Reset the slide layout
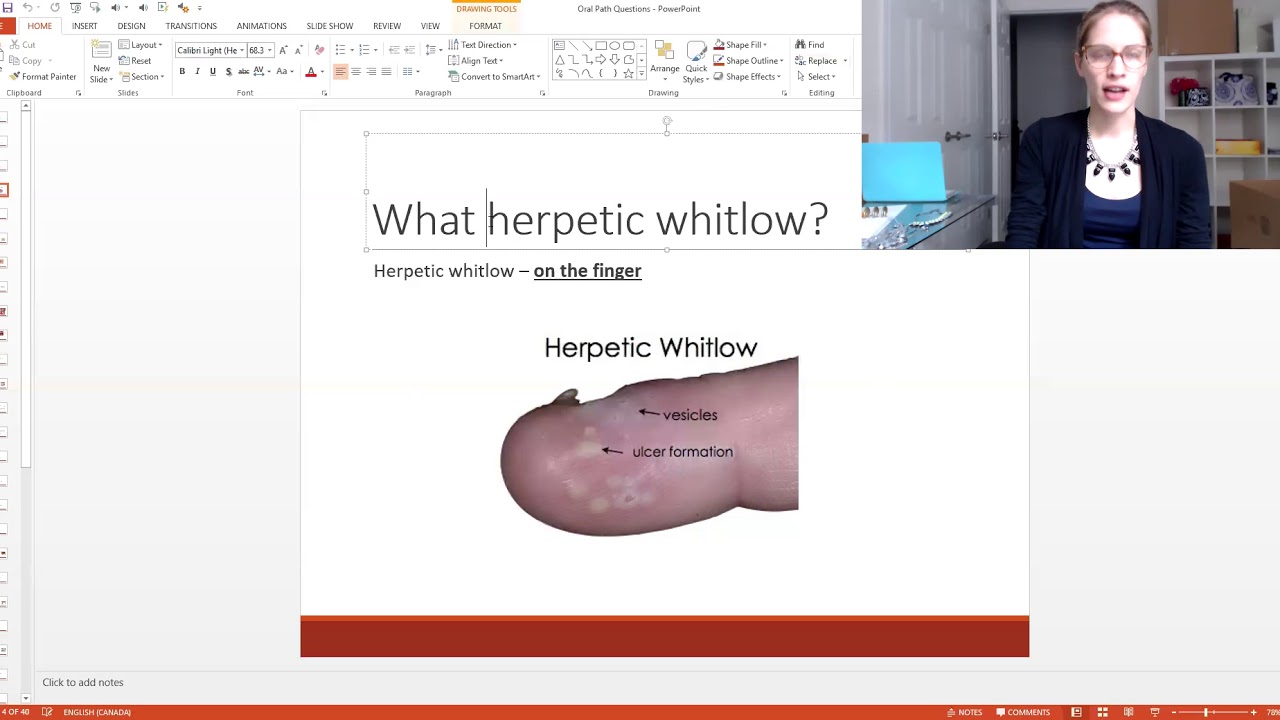The width and height of the screenshot is (1280, 720). pyautogui.click(x=136, y=61)
